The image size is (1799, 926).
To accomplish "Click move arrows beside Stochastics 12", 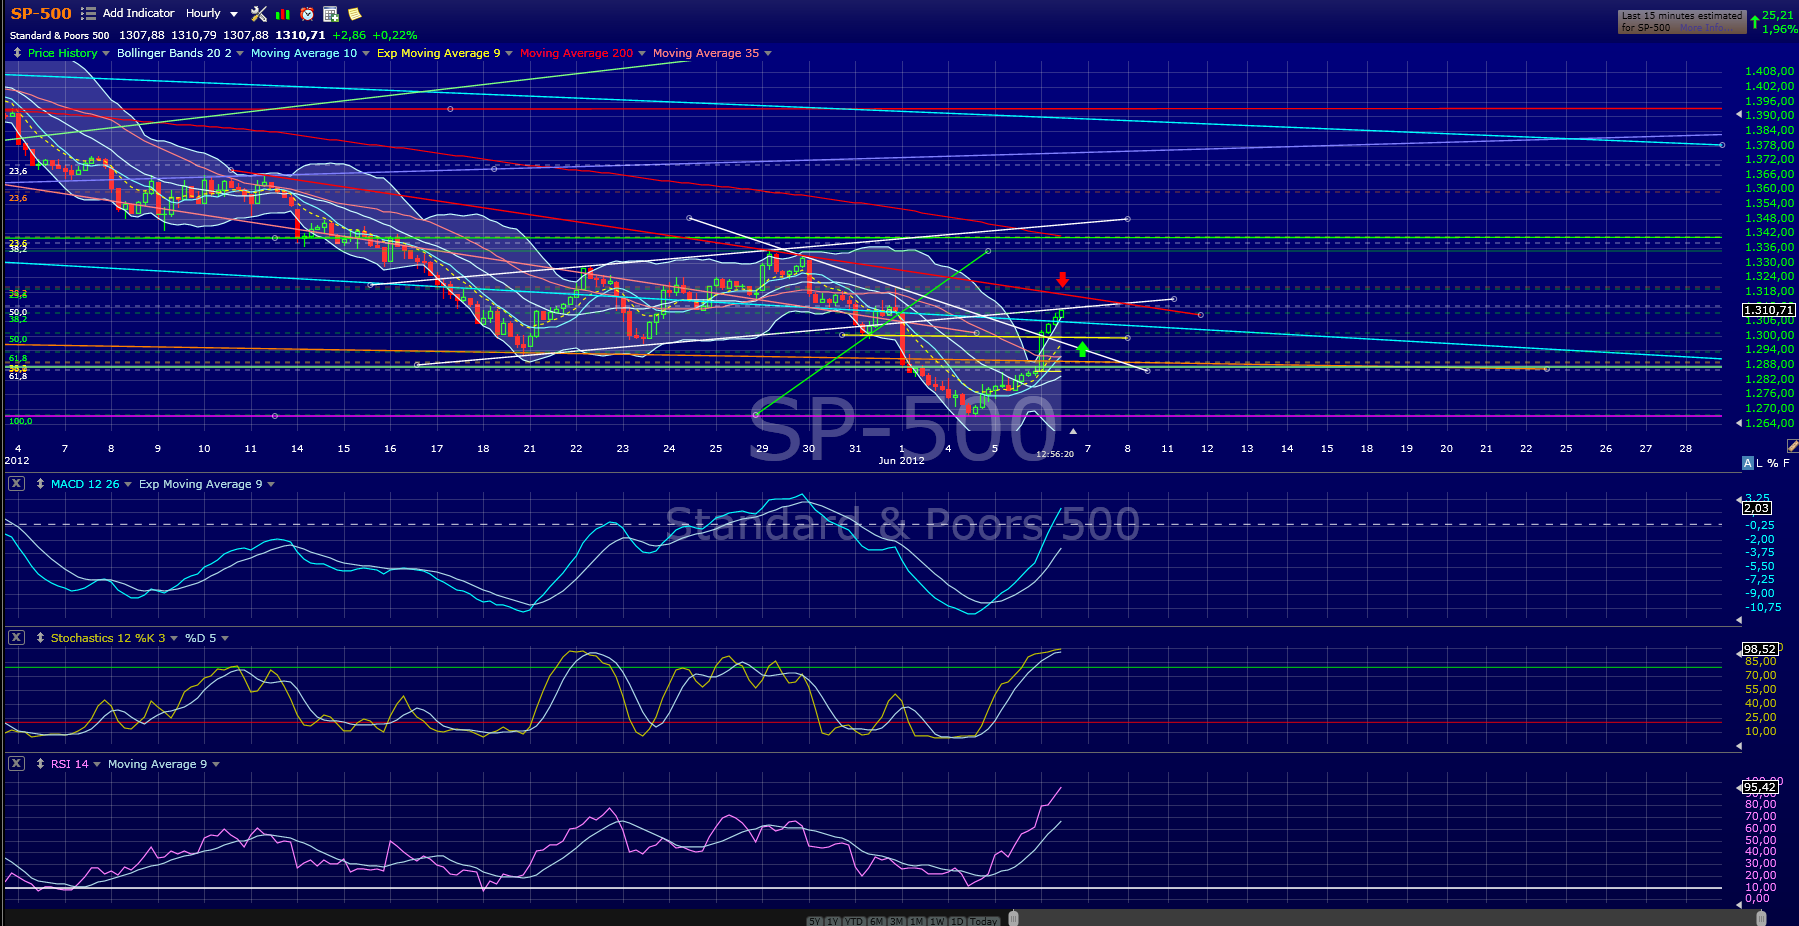I will click(40, 638).
